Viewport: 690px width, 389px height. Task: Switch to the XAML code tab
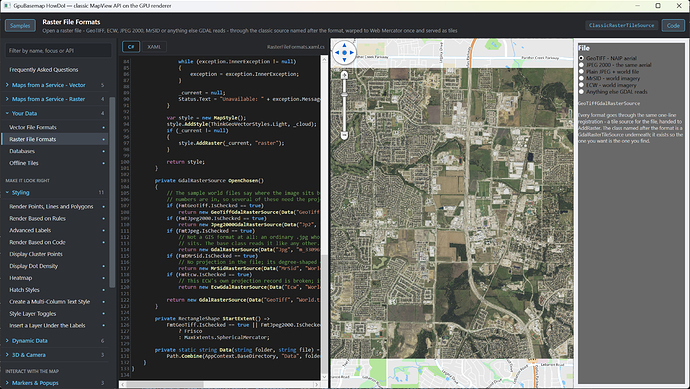tap(154, 47)
